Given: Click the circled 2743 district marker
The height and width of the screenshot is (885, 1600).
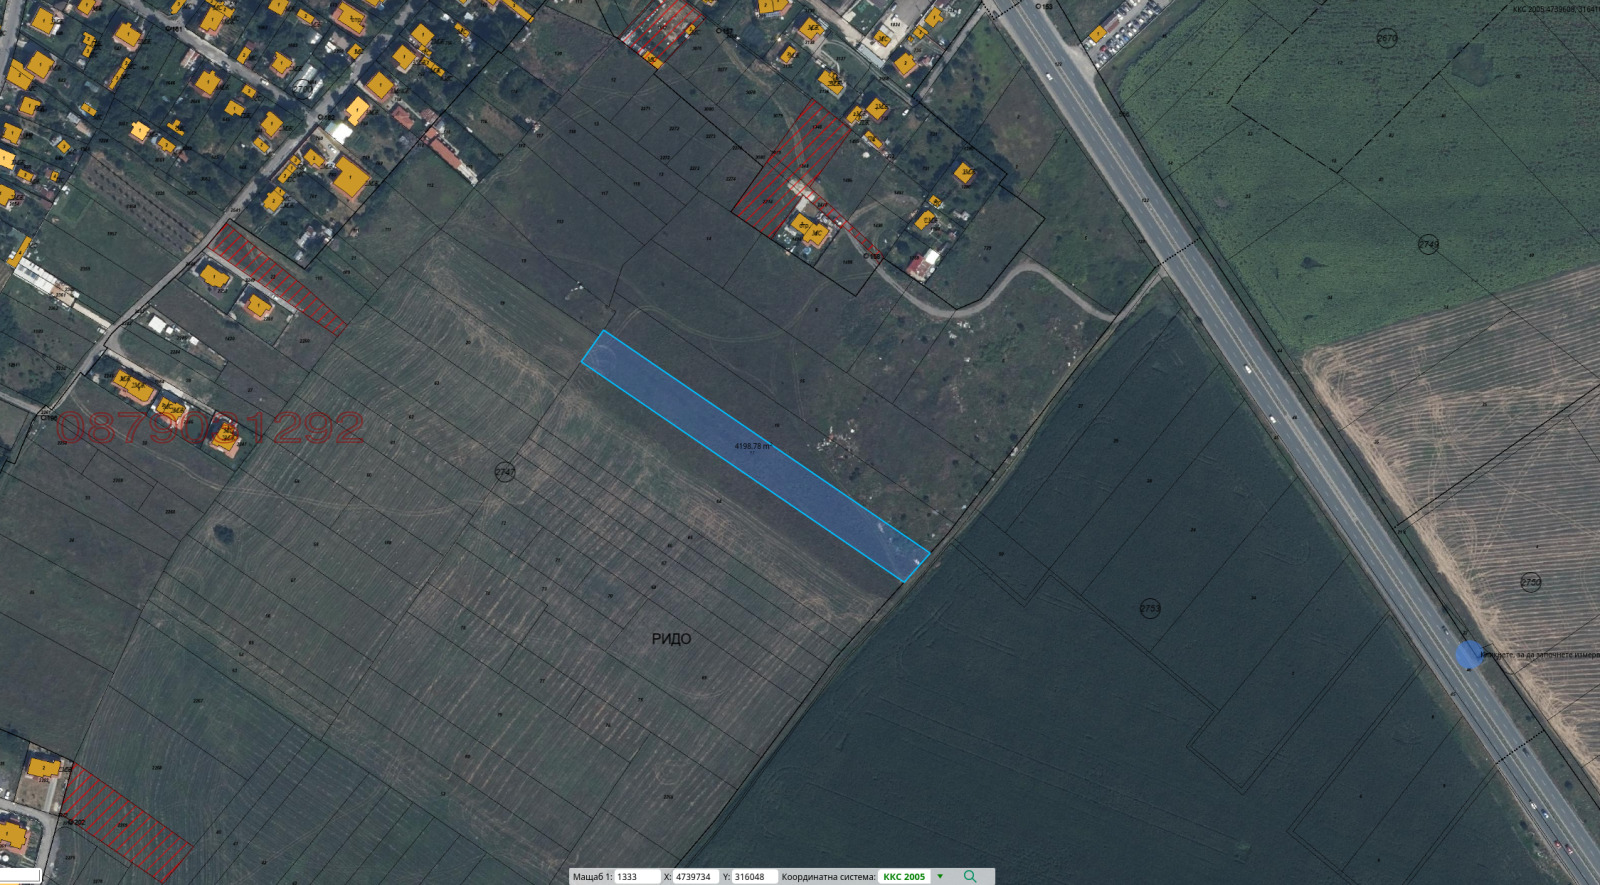Looking at the screenshot, I should [1428, 244].
